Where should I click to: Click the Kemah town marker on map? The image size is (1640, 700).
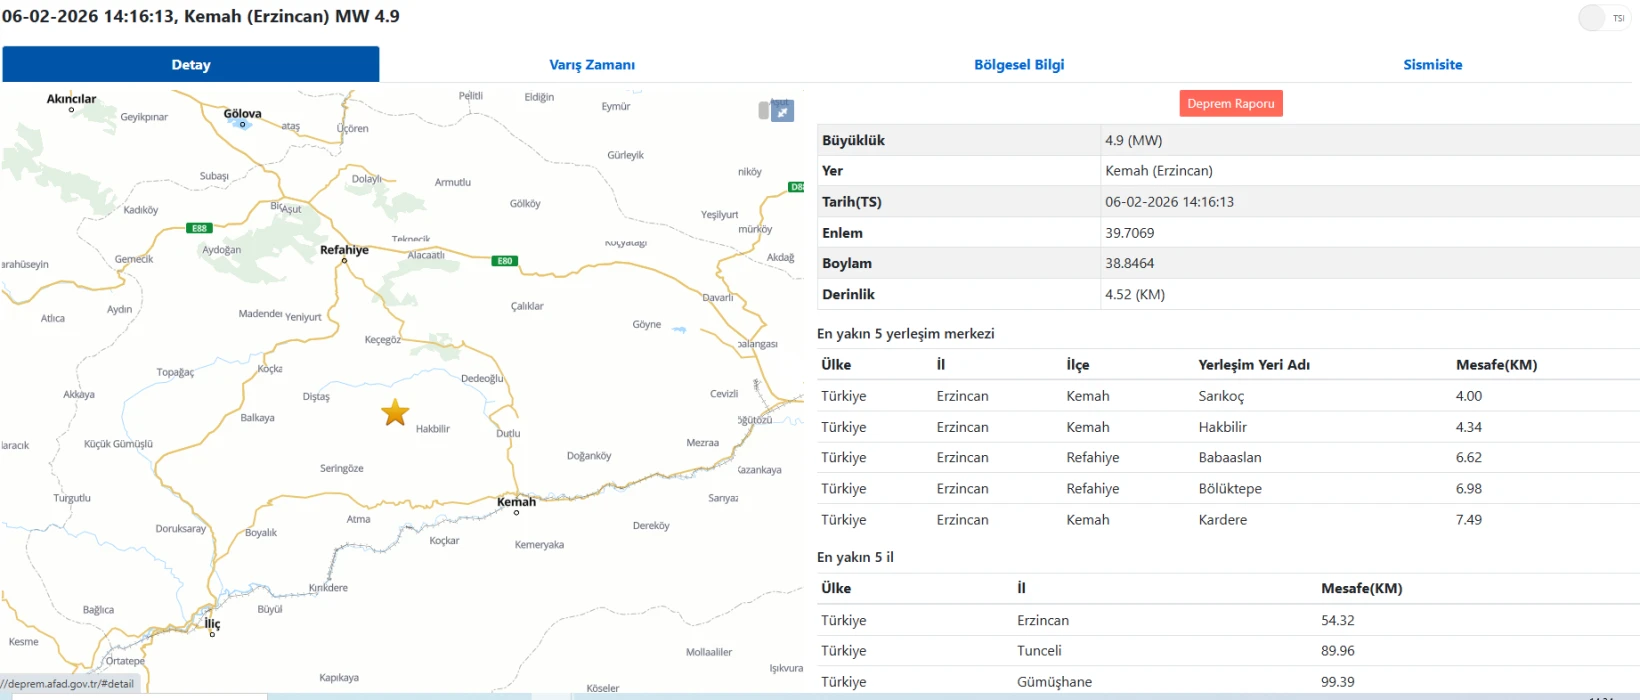coord(516,512)
